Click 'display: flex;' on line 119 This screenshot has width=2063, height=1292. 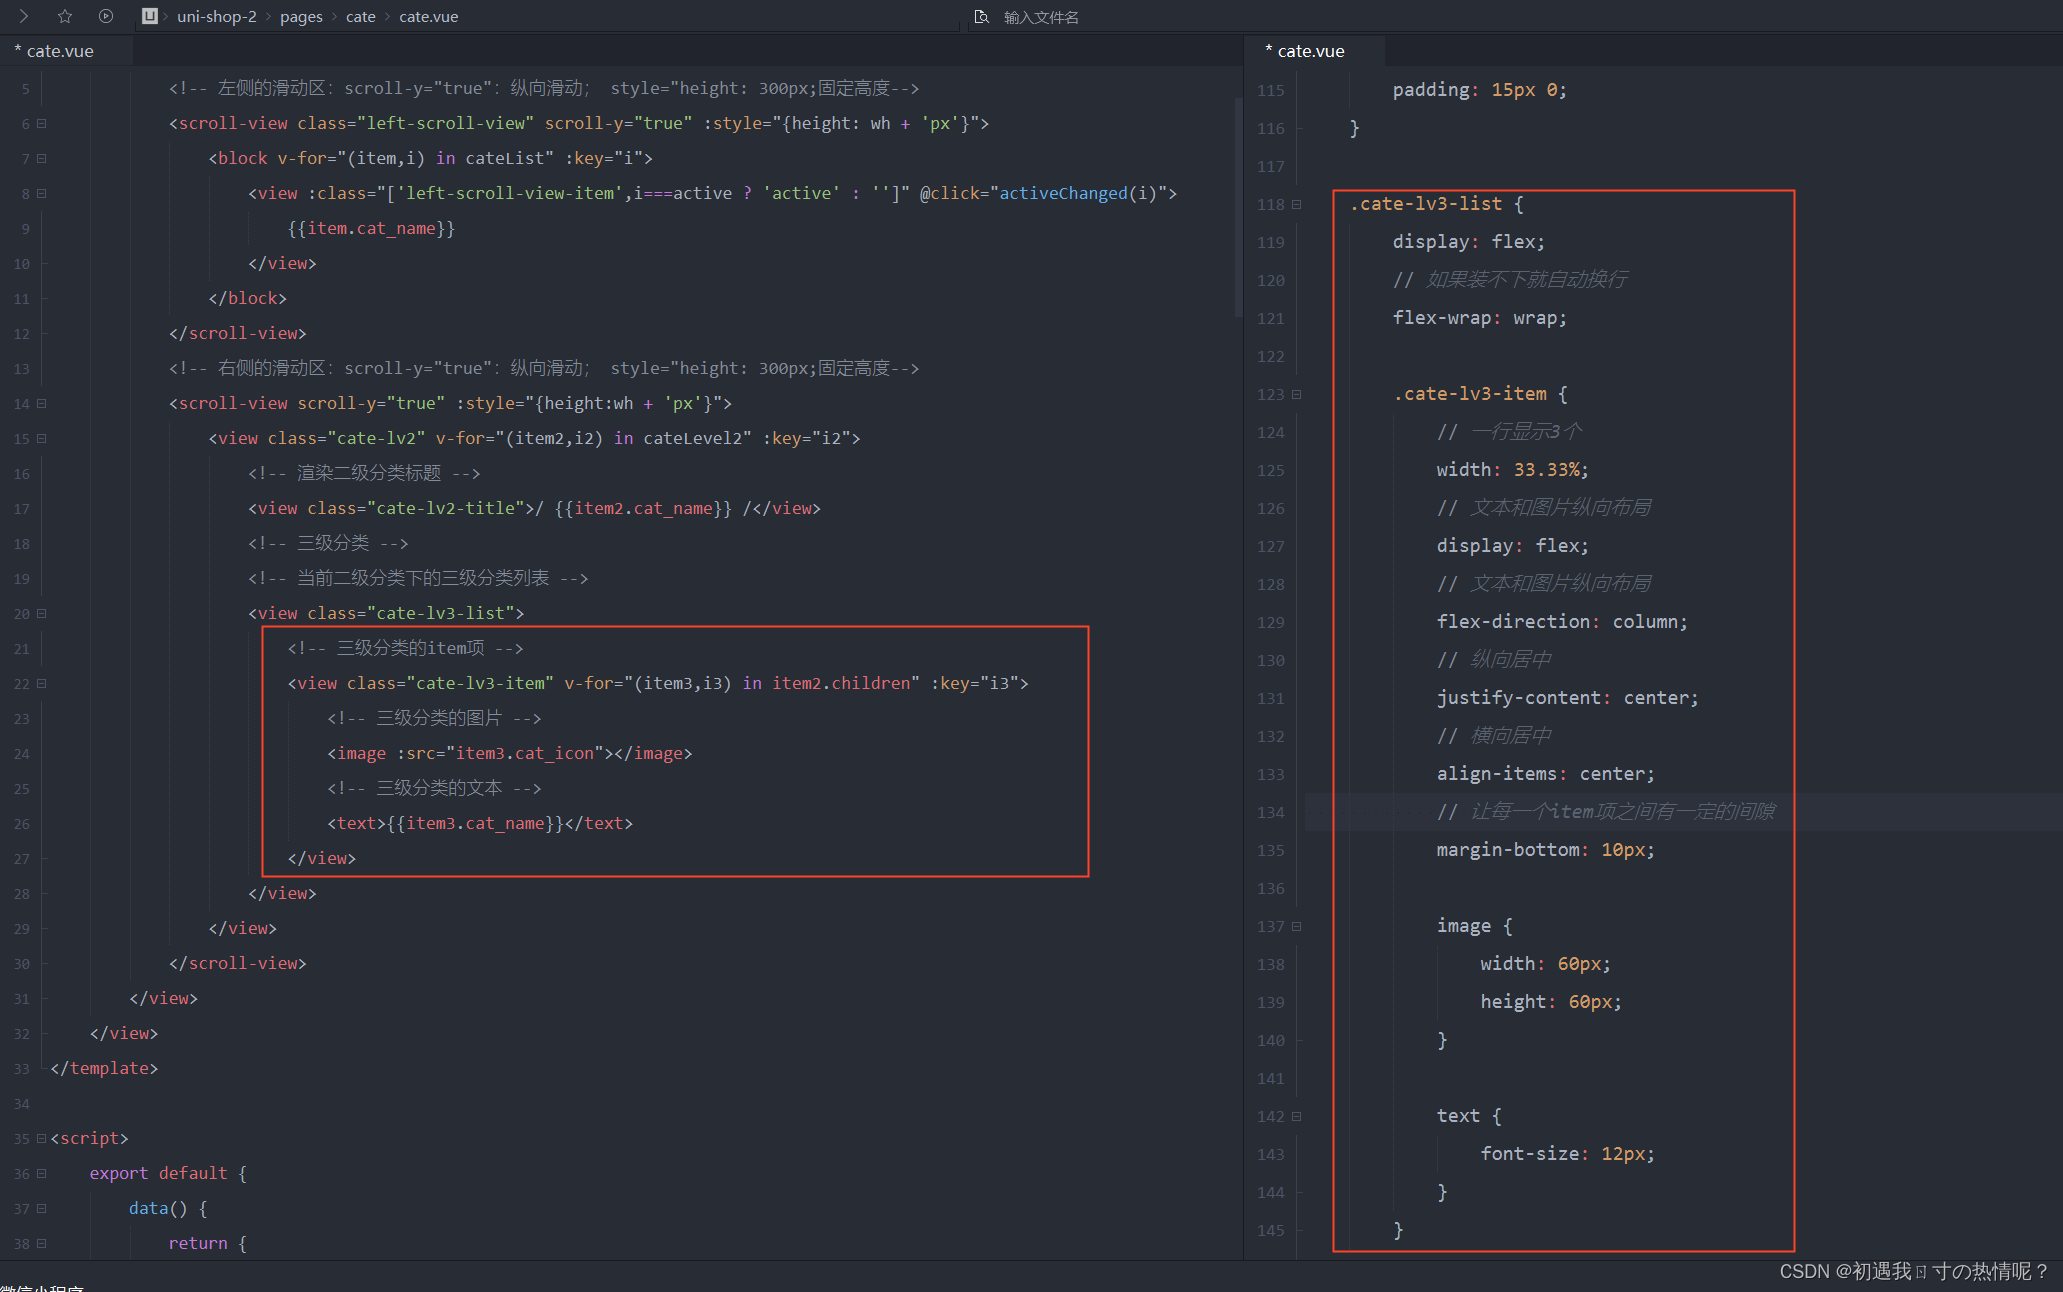(x=1469, y=241)
